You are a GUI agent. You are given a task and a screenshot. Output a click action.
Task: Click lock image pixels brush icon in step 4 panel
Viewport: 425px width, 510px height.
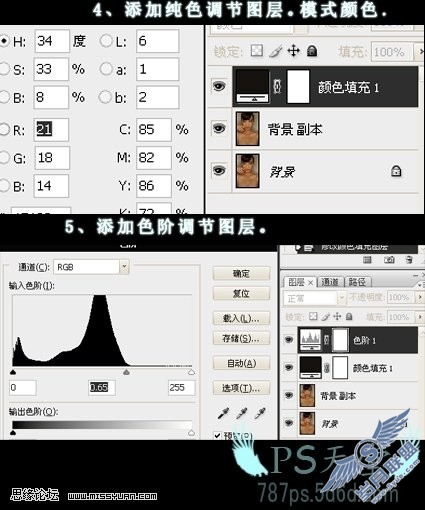pyautogui.click(x=275, y=51)
